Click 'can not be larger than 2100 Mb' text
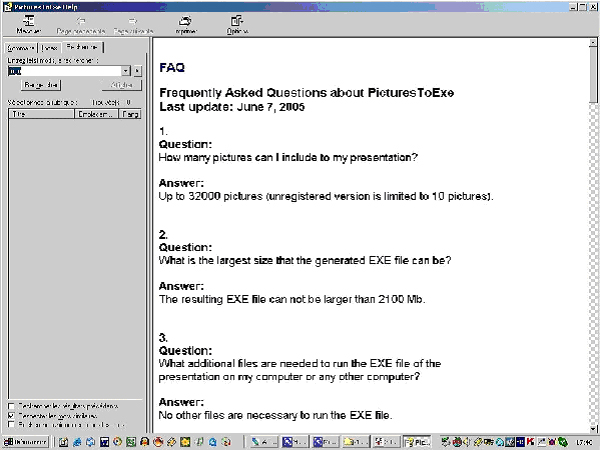This screenshot has height=450, width=600. (347, 299)
